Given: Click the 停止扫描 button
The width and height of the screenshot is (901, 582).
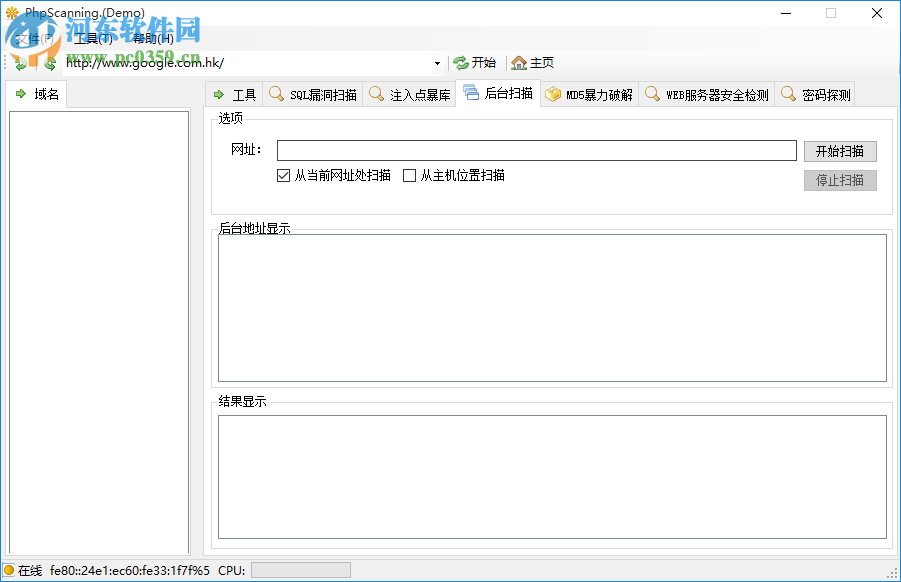Looking at the screenshot, I should (839, 180).
